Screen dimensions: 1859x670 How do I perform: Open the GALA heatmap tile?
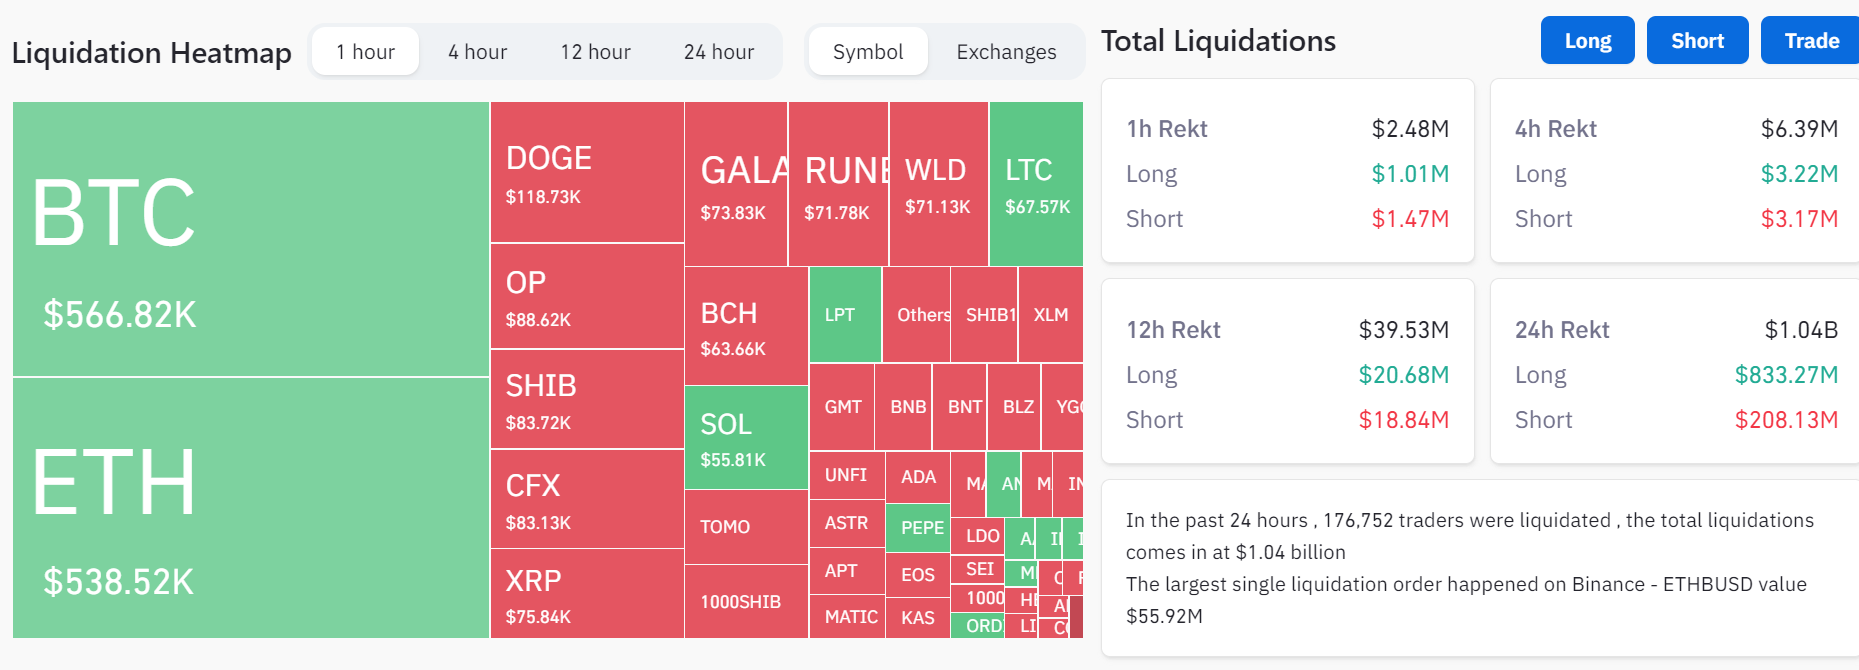click(x=736, y=184)
